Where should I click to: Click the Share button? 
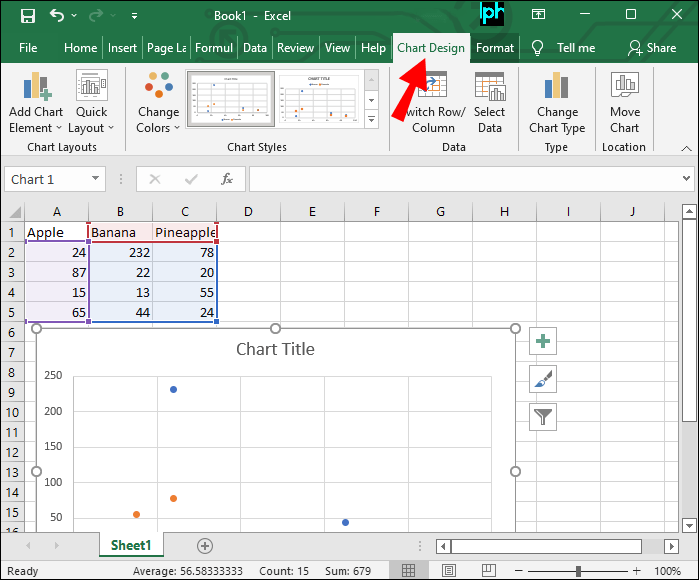651,48
